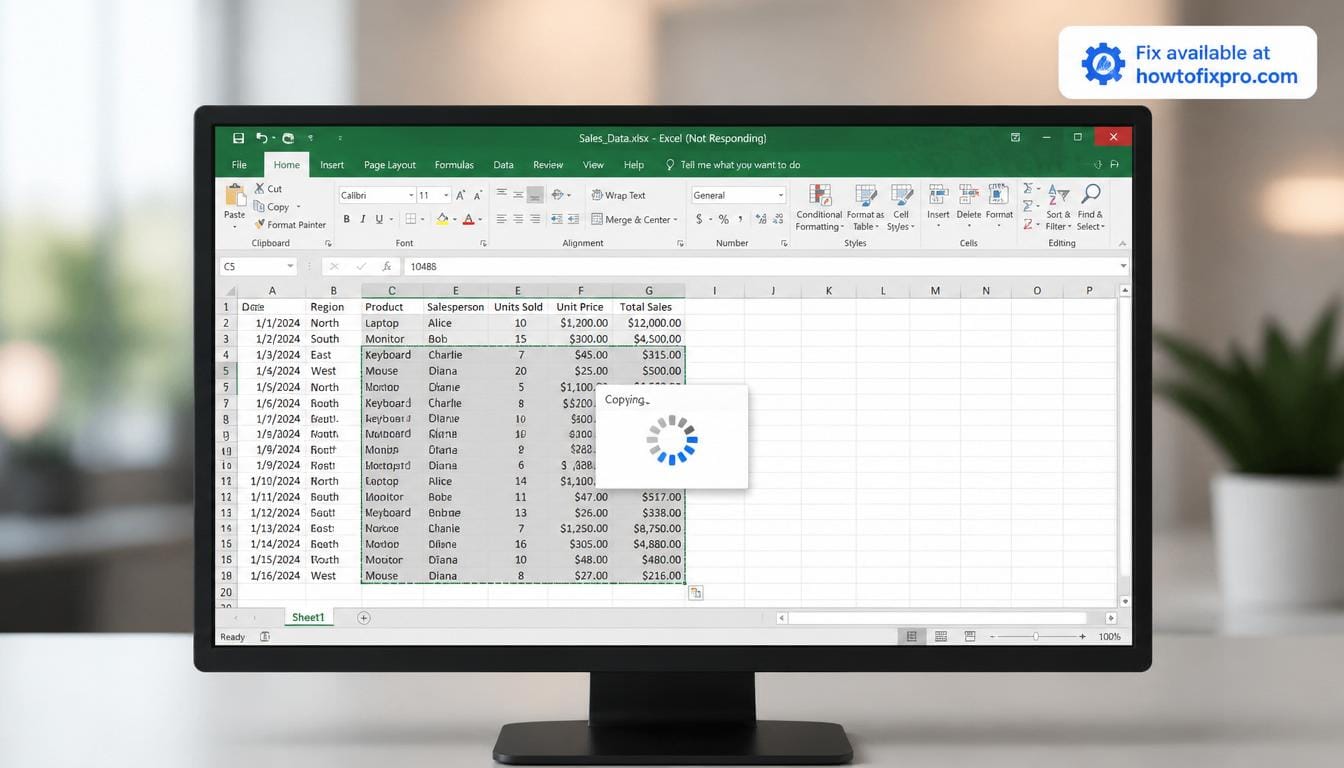This screenshot has width=1344, height=768.
Task: Open the File menu
Action: [239, 165]
